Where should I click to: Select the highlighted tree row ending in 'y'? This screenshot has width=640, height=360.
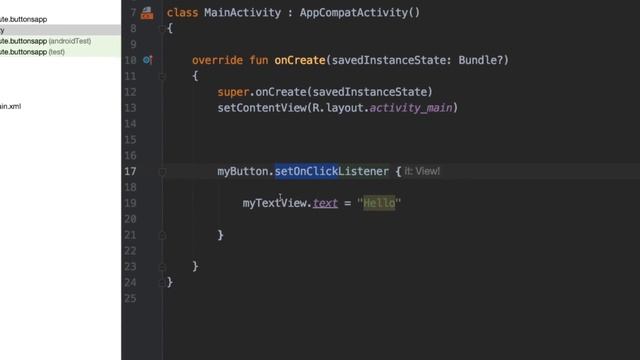pos(60,30)
